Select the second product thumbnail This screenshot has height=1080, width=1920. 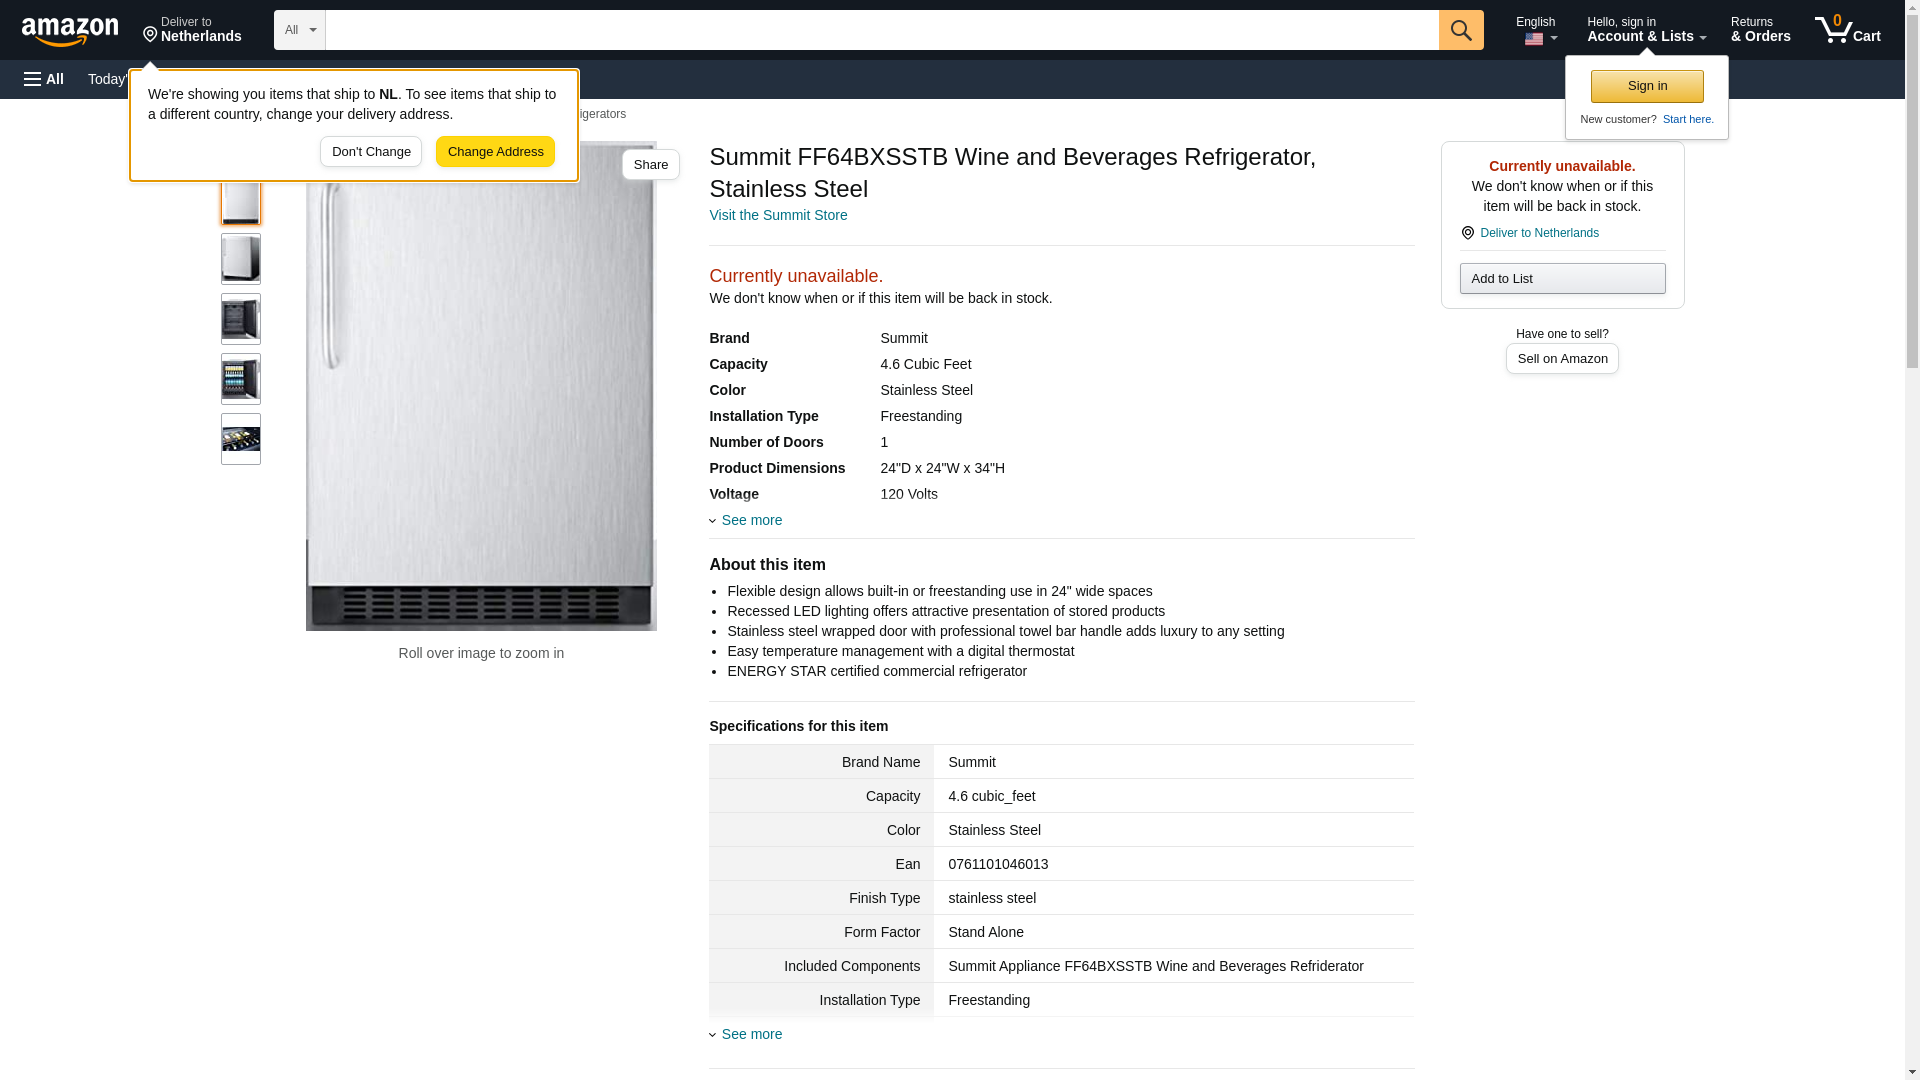coord(241,259)
